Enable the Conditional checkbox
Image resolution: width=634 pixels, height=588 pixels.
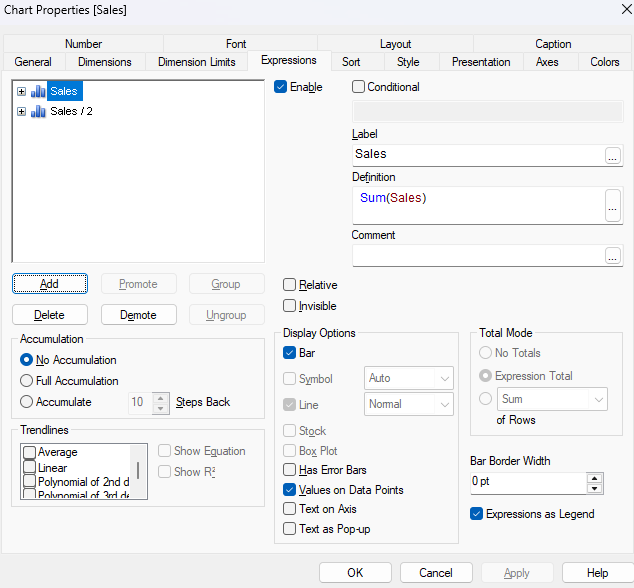coord(358,87)
